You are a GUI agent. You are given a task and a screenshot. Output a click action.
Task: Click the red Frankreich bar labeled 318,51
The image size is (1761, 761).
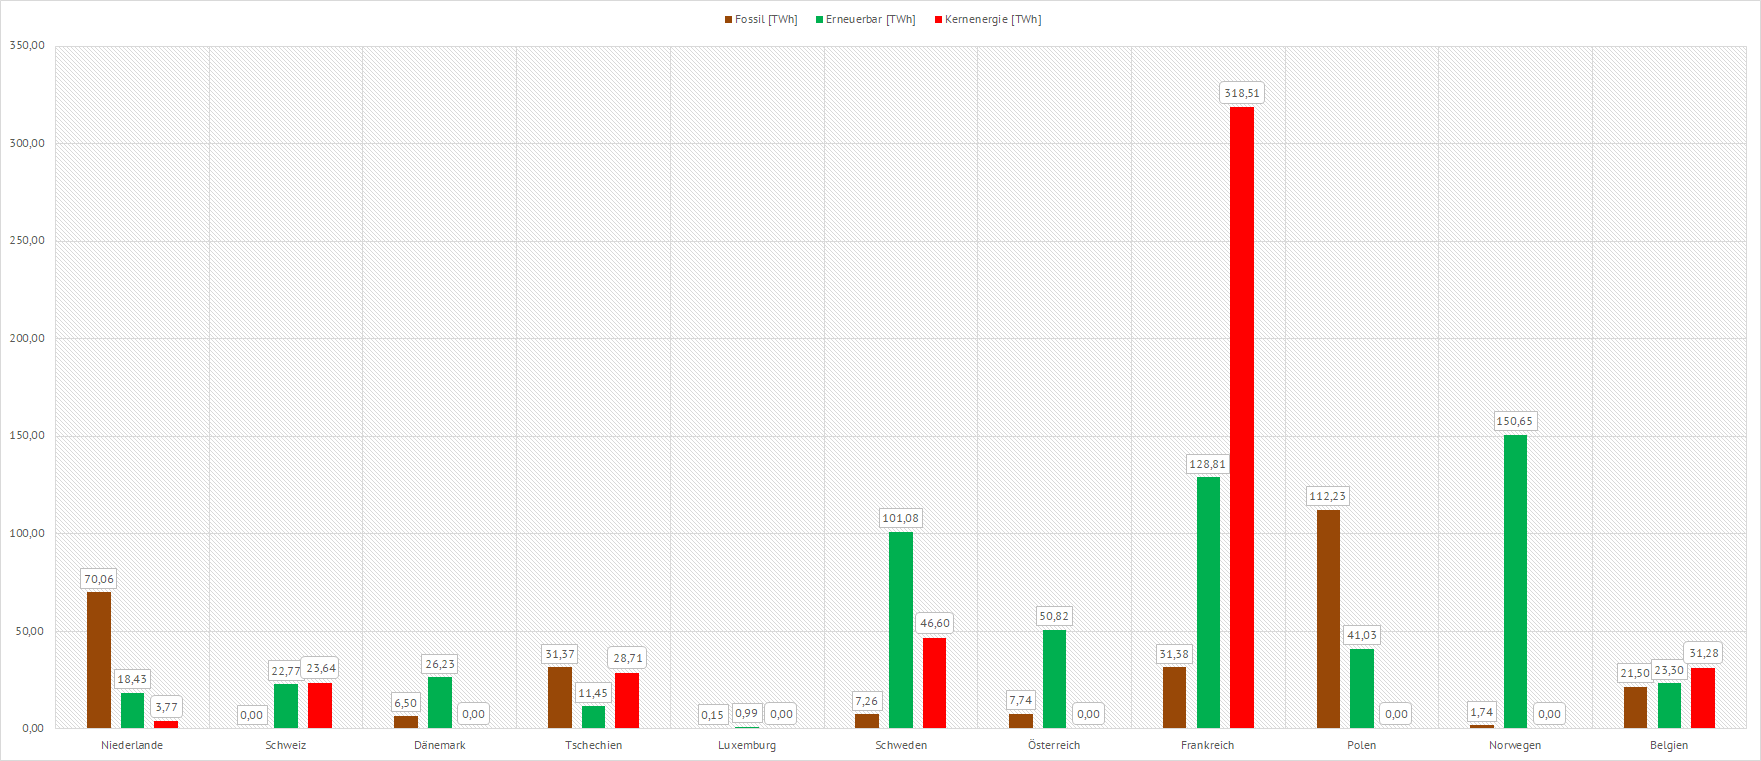[x=1241, y=417]
